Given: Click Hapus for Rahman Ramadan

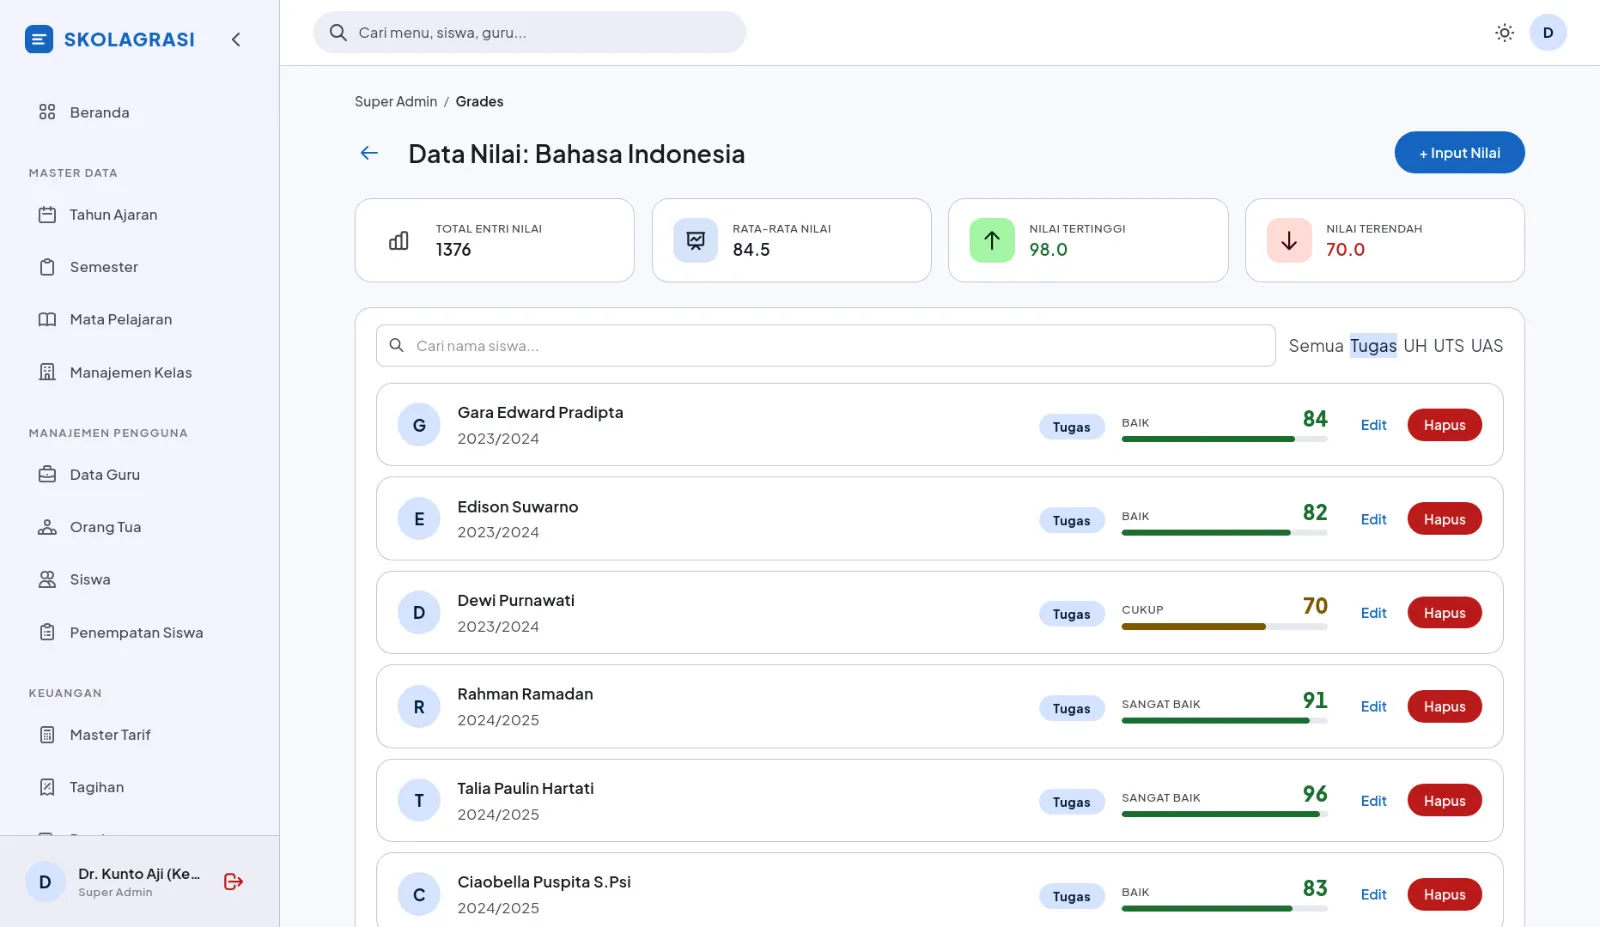Looking at the screenshot, I should click(1444, 707).
